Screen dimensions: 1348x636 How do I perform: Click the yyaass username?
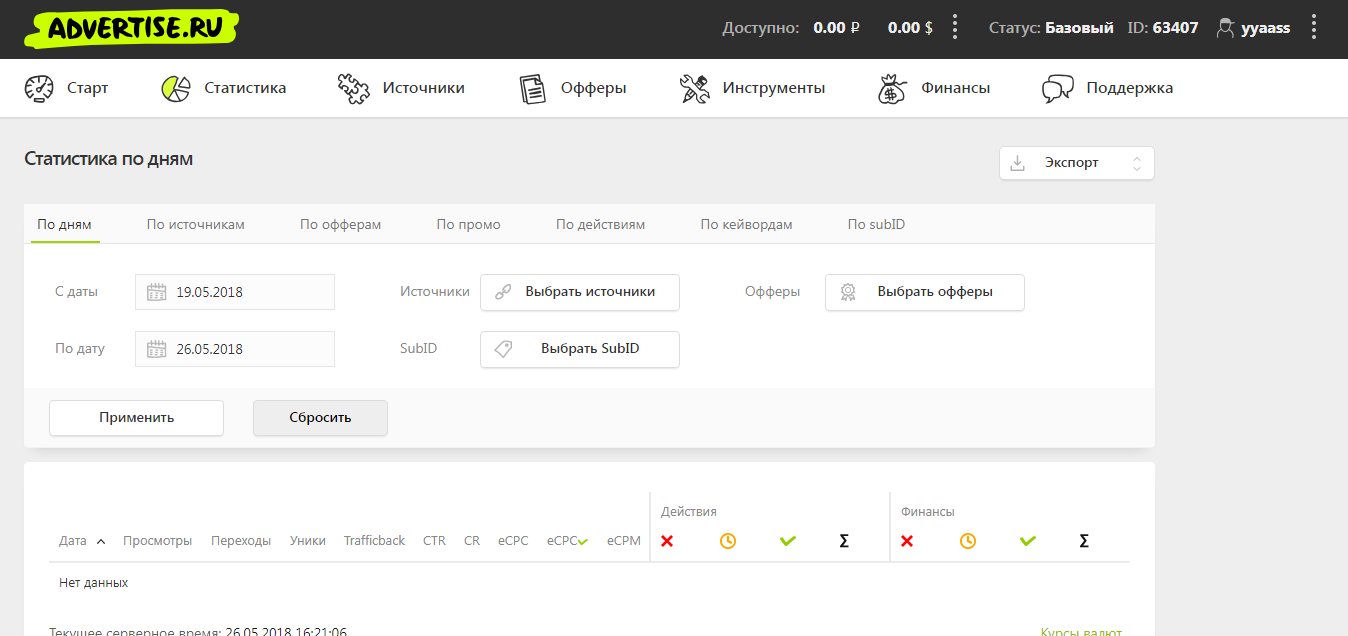1266,28
